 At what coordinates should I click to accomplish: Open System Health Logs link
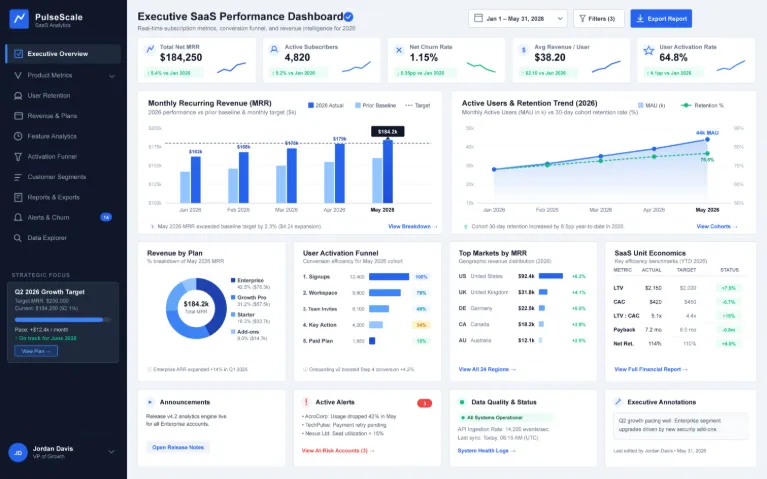click(486, 451)
